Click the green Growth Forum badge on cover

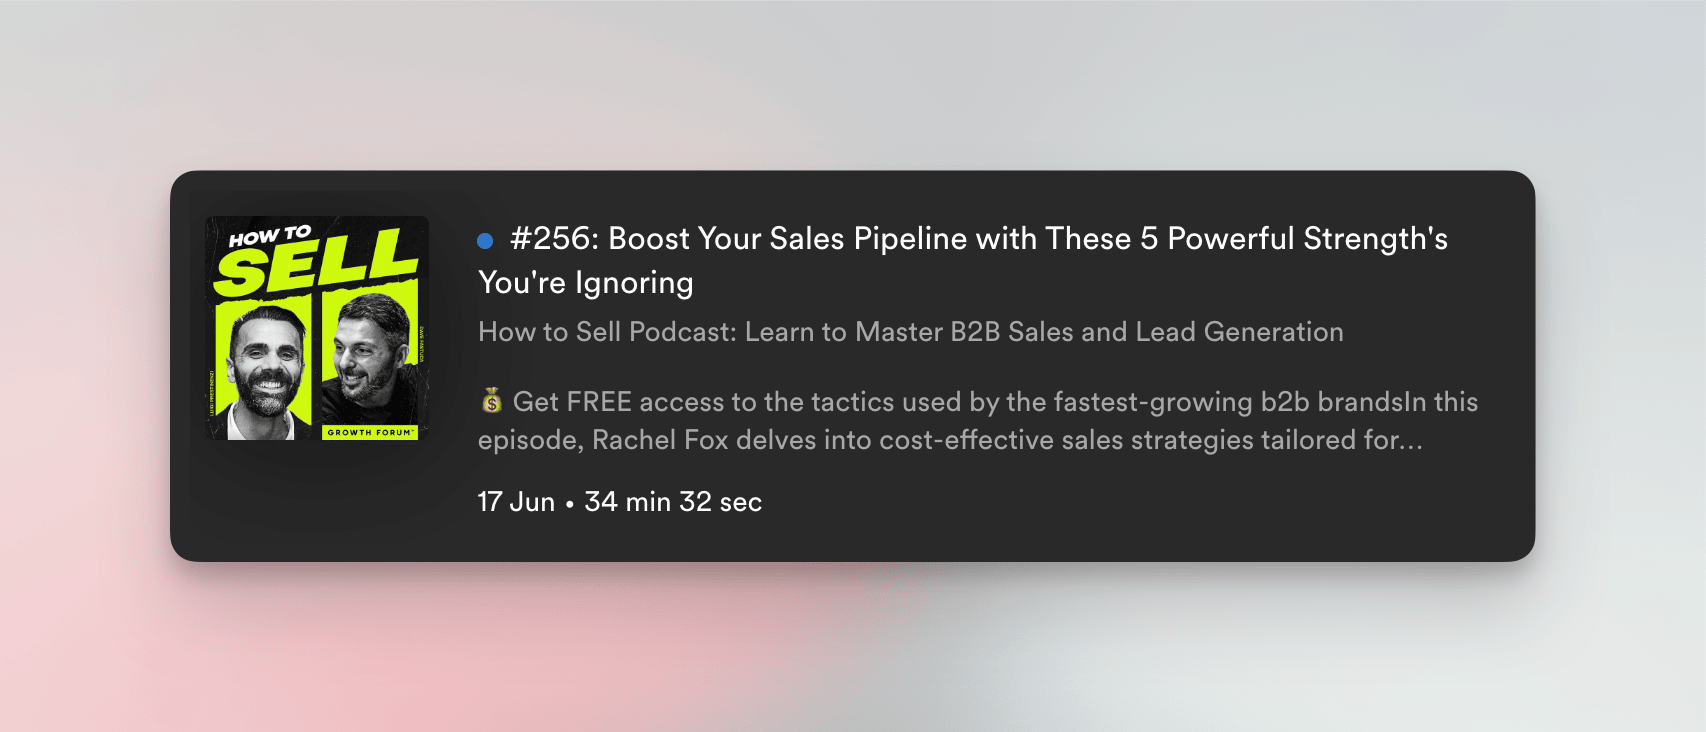tap(370, 432)
